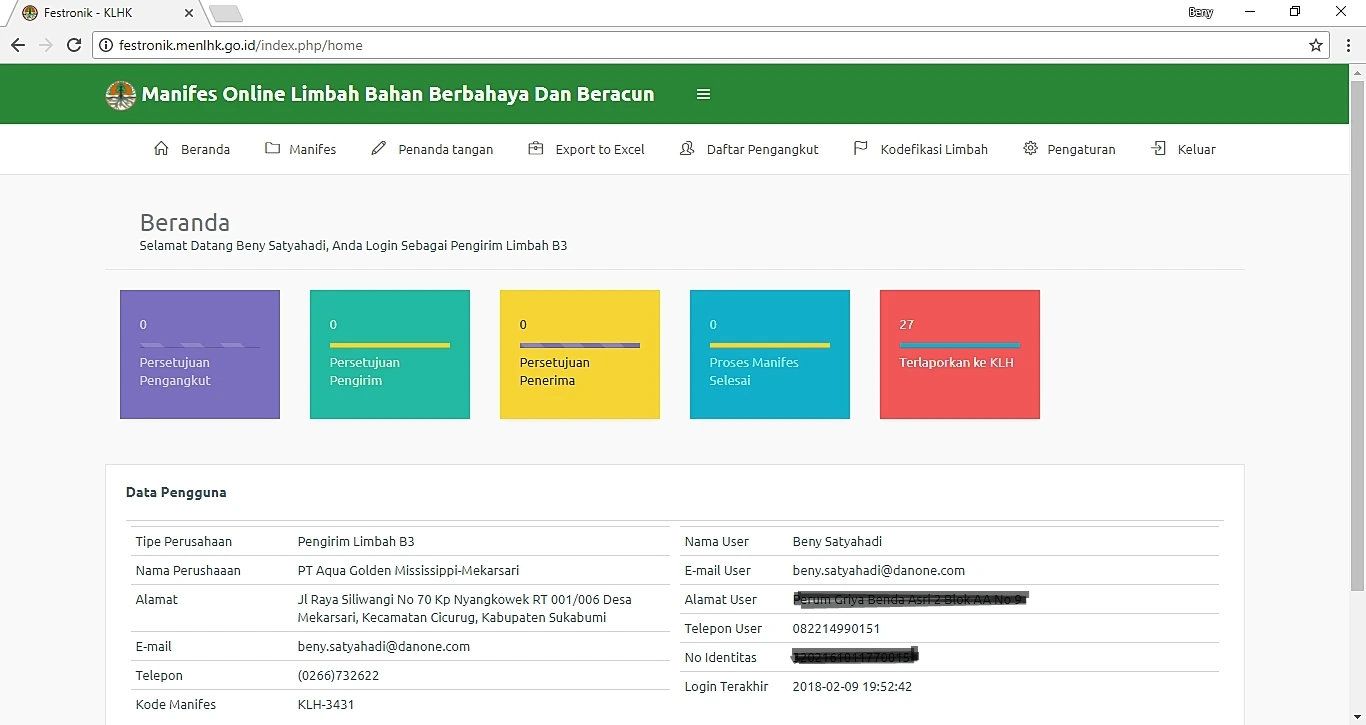This screenshot has width=1366, height=725.
Task: Click the Beranda page heading
Action: pyautogui.click(x=185, y=222)
